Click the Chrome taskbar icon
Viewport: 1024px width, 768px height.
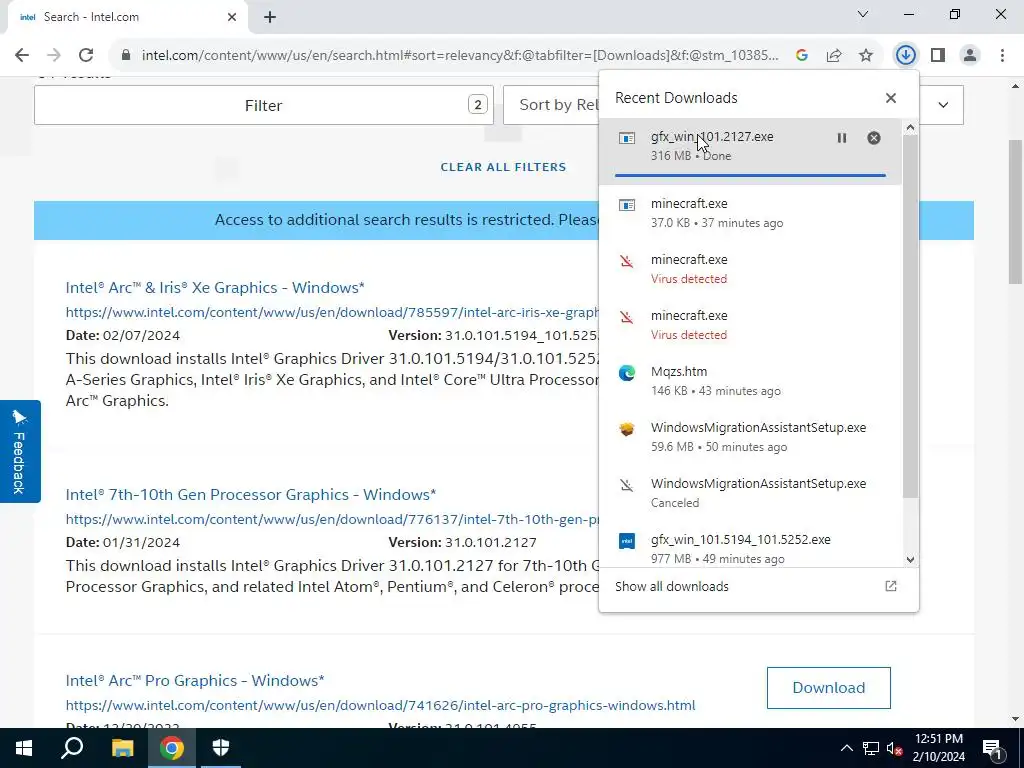172,748
